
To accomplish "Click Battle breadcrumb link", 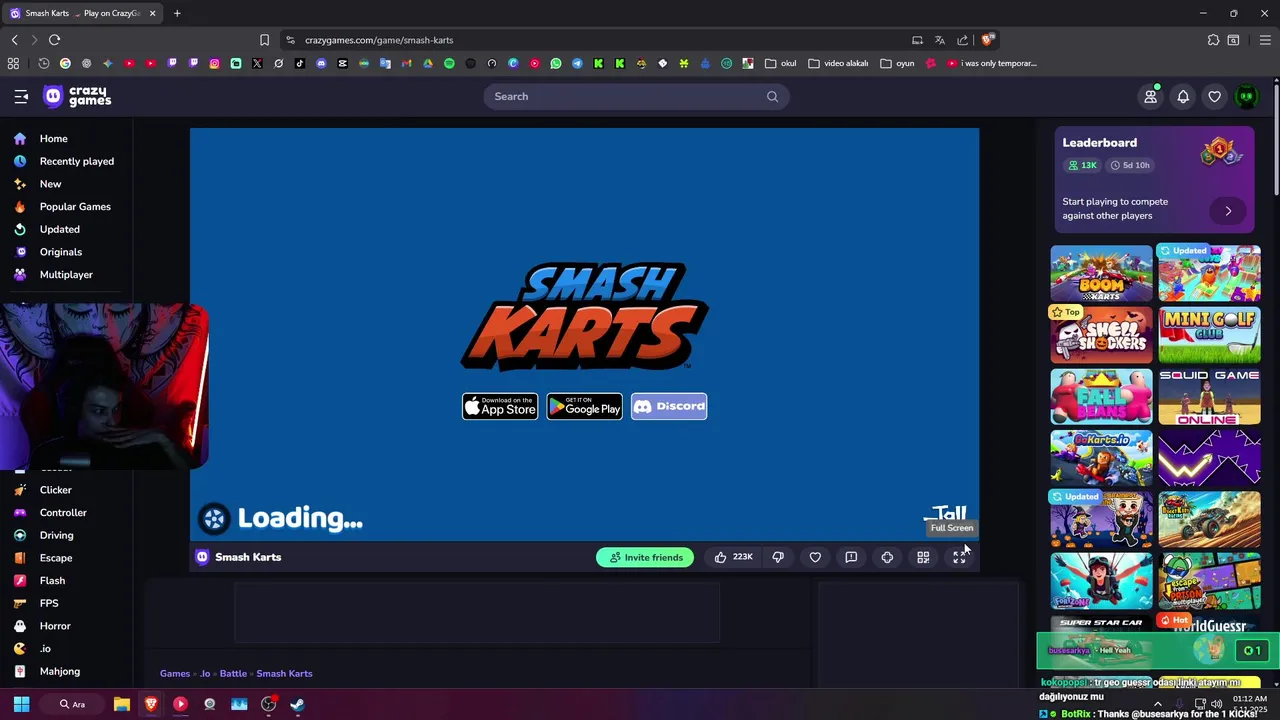I will pyautogui.click(x=233, y=673).
